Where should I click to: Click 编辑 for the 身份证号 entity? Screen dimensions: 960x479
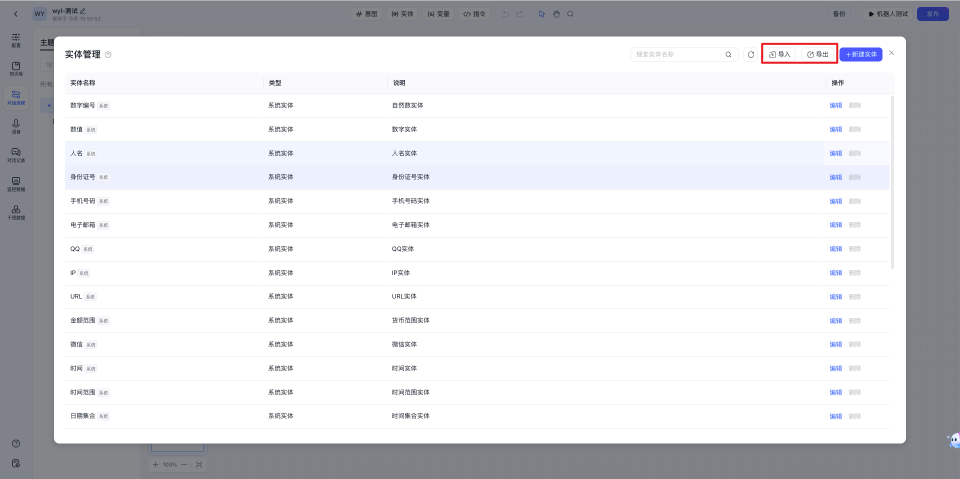[835, 177]
